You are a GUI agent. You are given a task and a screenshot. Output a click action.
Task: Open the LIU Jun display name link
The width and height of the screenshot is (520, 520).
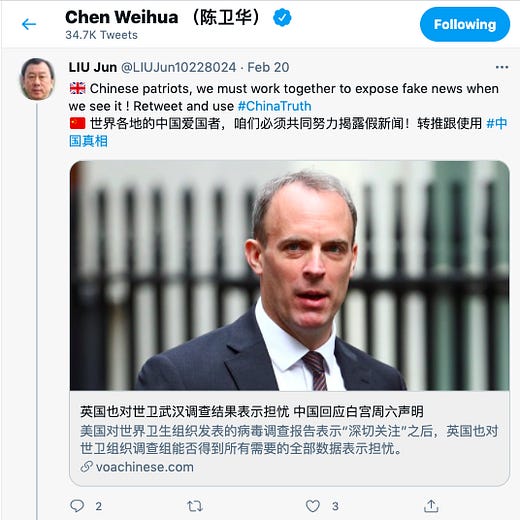click(x=93, y=67)
